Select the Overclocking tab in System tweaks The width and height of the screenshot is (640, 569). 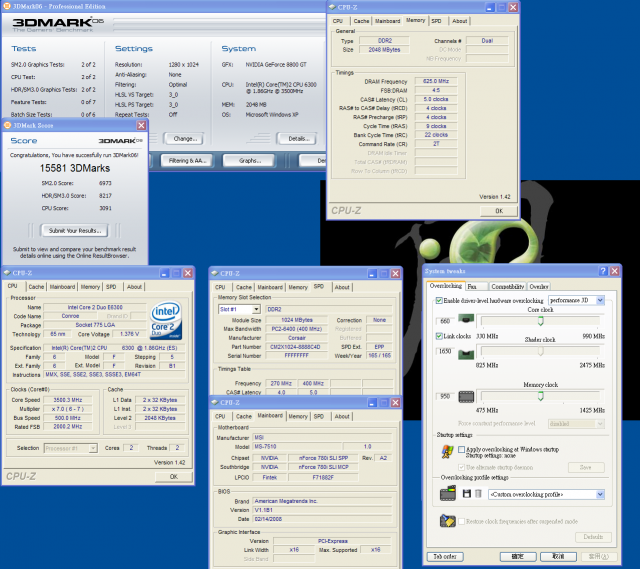446,286
